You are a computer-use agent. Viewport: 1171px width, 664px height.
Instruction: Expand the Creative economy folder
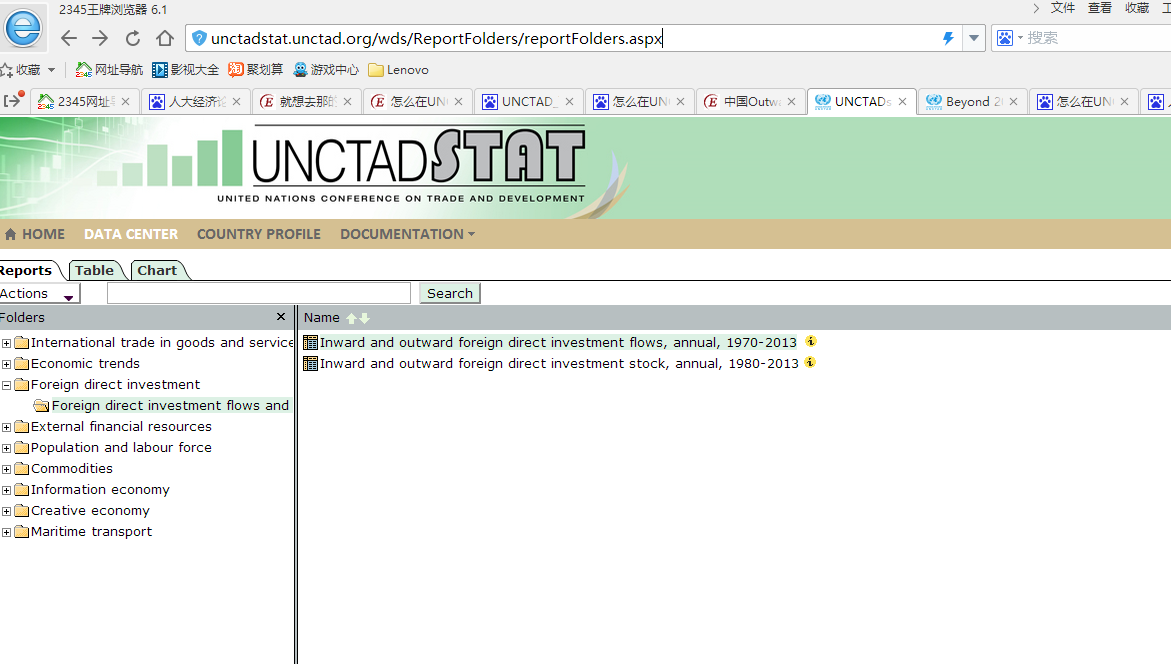pyautogui.click(x=6, y=512)
